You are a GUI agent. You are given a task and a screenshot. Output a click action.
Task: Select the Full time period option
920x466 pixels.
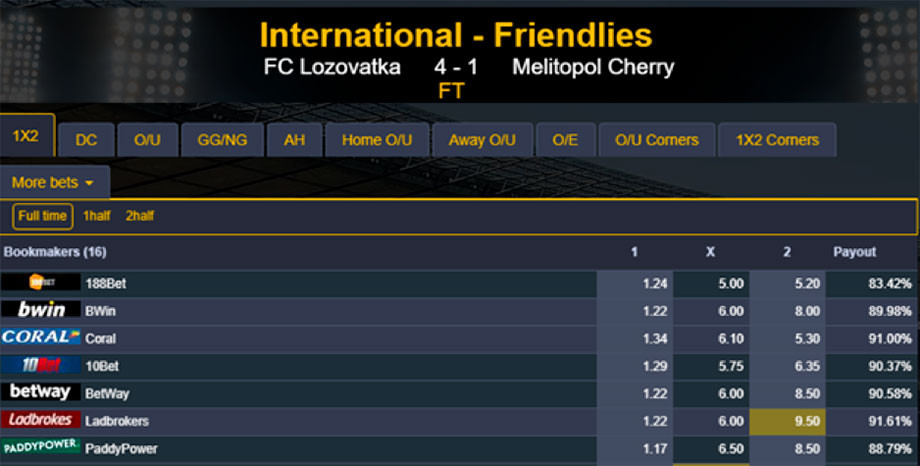click(x=42, y=216)
